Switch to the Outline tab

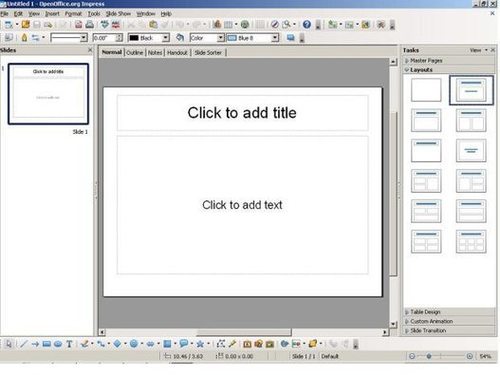pos(135,52)
